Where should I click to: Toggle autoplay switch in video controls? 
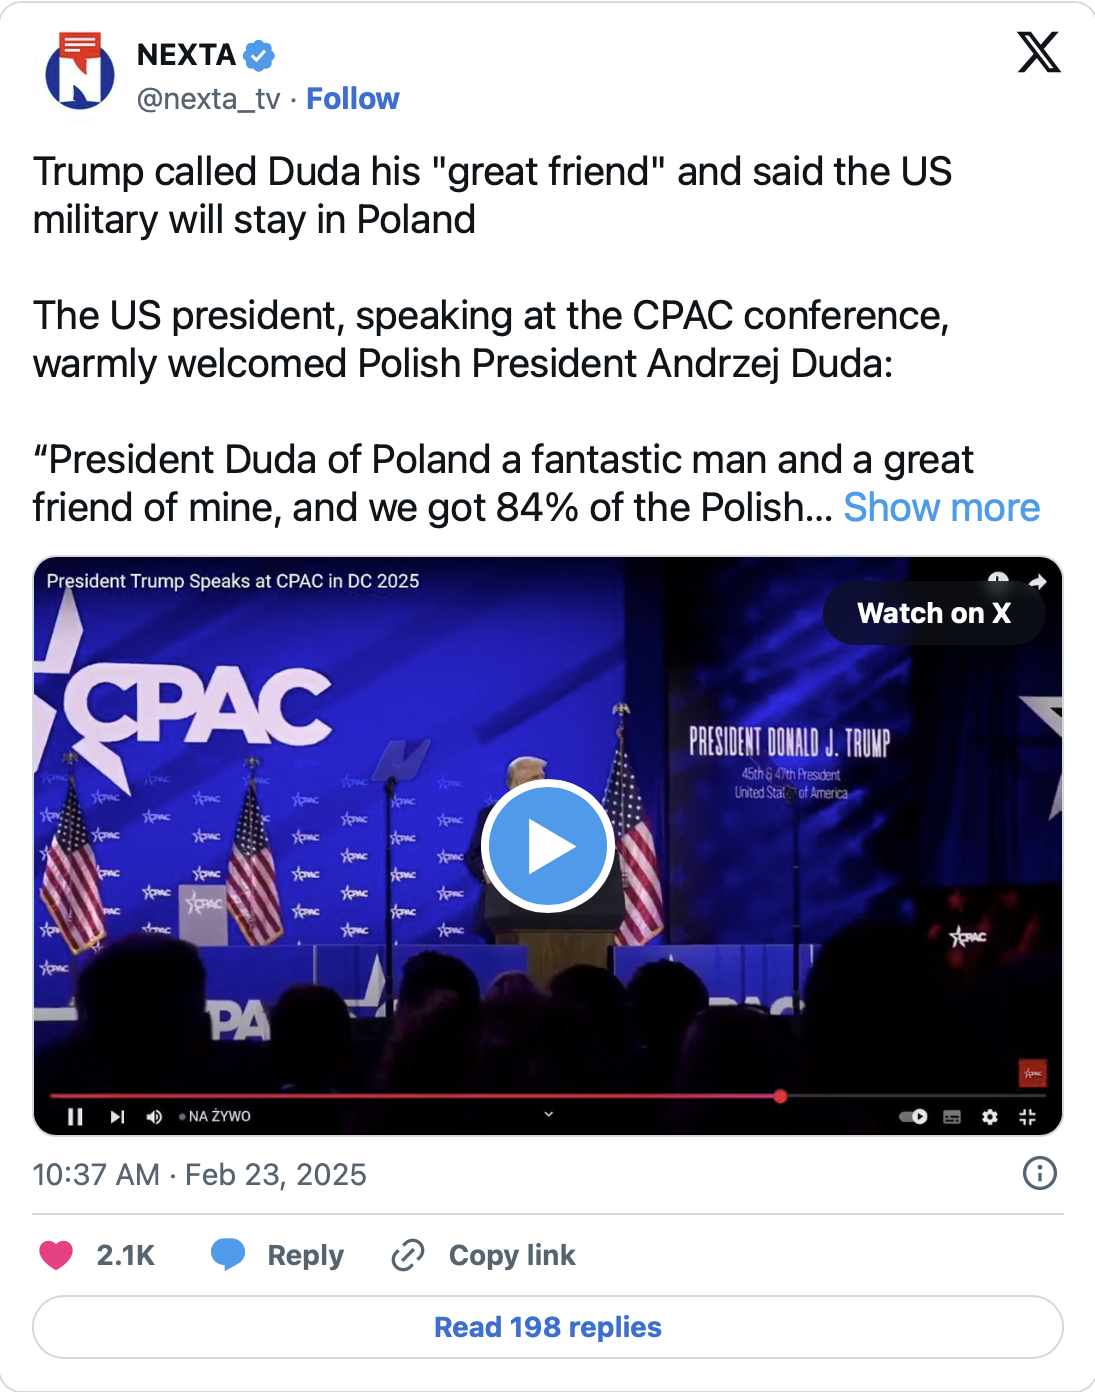click(913, 1117)
